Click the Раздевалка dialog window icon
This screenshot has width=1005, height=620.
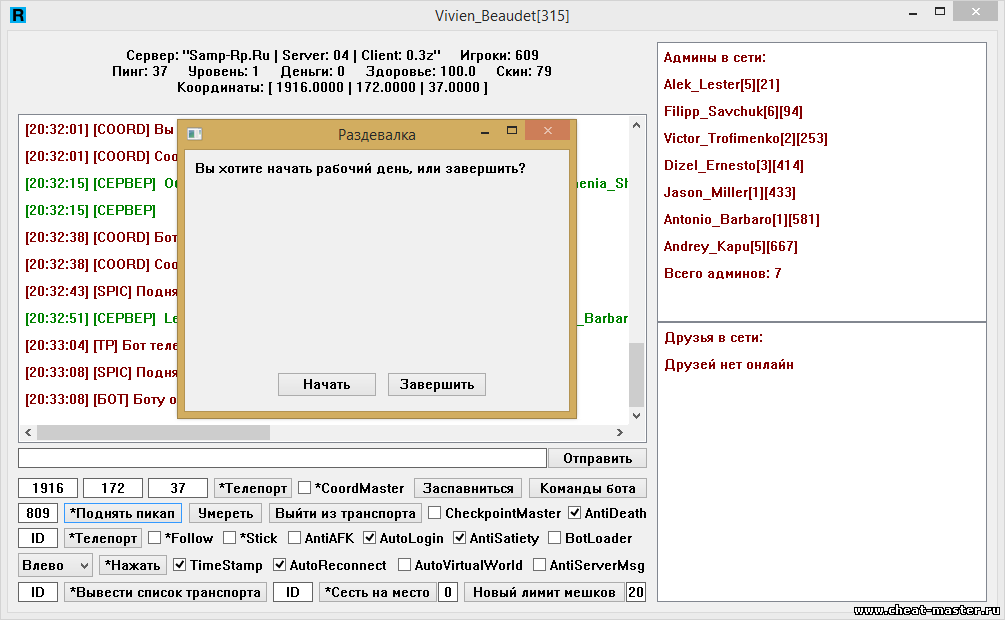[195, 133]
